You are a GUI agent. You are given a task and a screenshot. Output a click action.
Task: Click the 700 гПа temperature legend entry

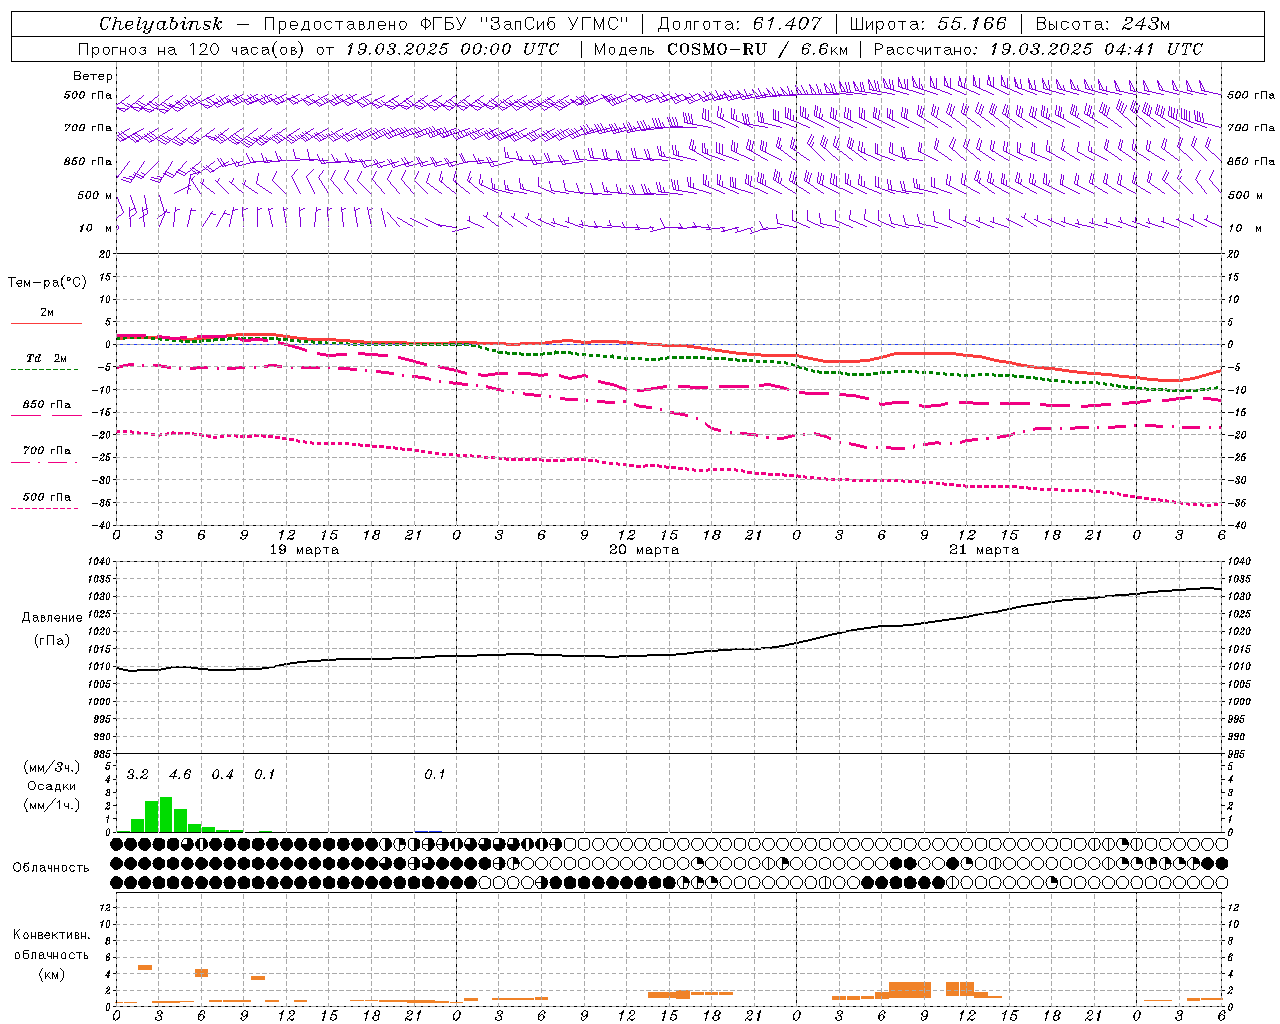click(x=47, y=451)
